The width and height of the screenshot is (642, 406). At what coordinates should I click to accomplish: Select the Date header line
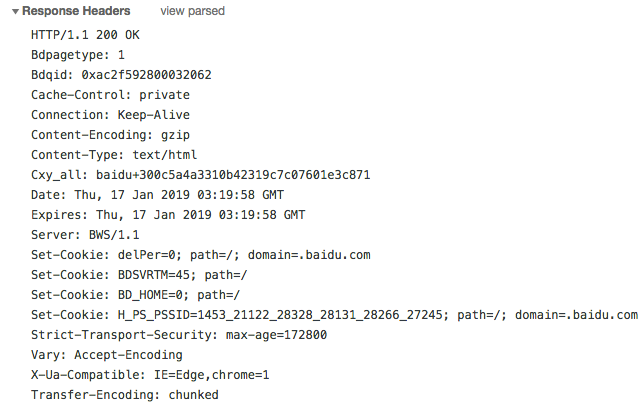point(157,195)
